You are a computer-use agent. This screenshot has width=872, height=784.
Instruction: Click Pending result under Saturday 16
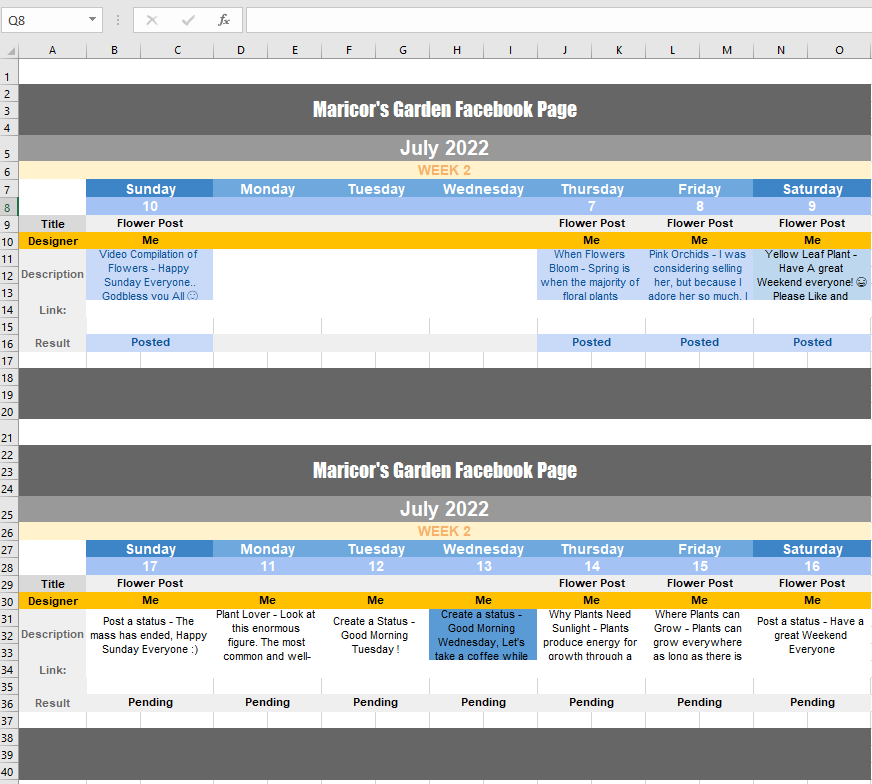coord(812,702)
